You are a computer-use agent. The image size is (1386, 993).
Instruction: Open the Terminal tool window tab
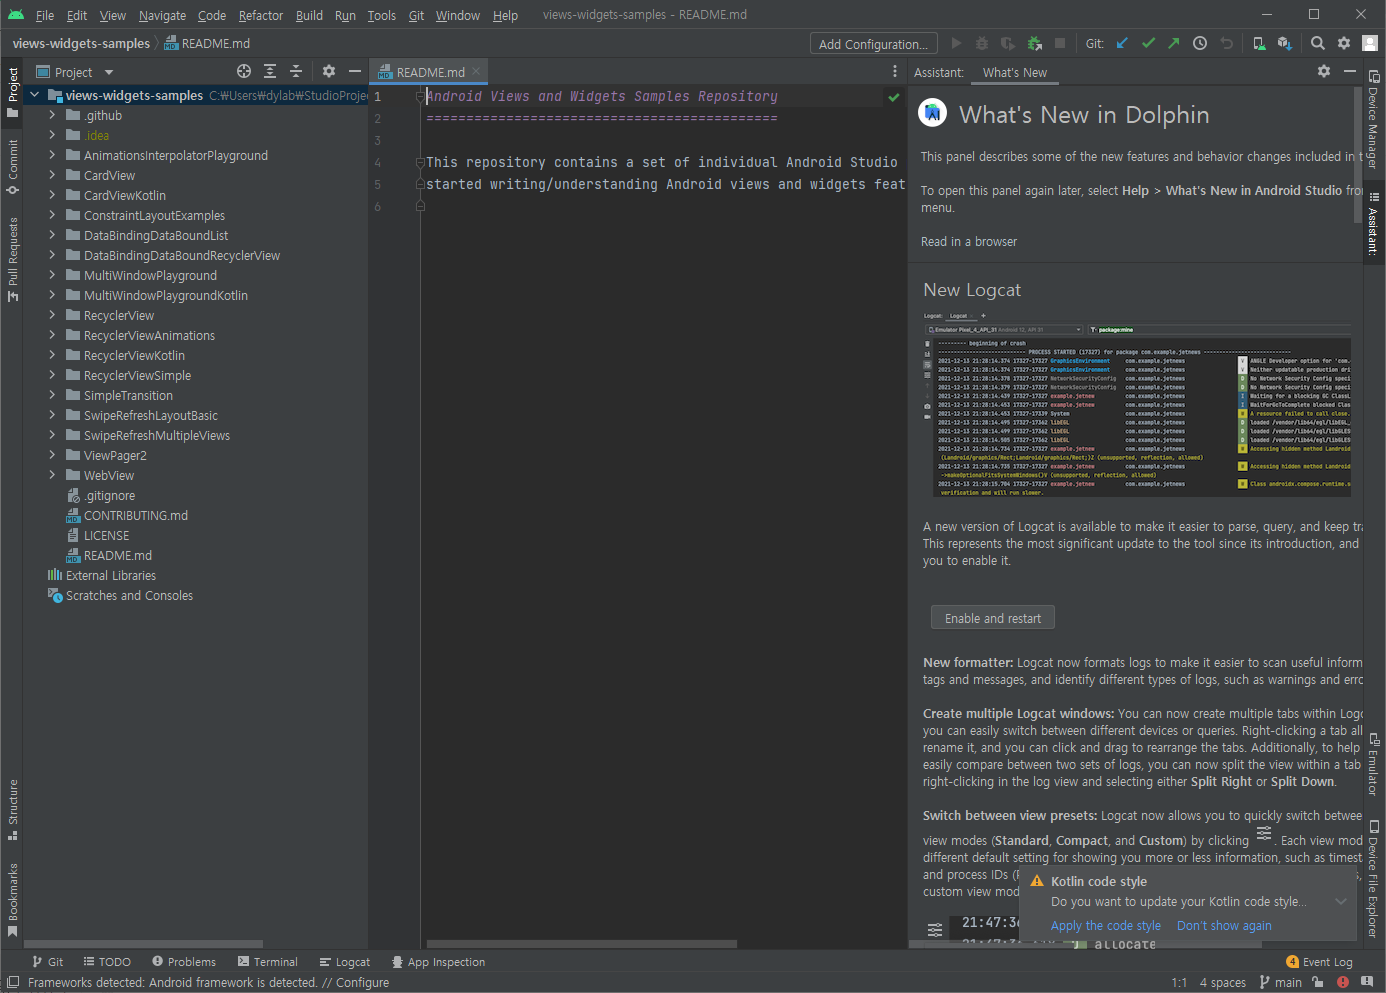pos(268,962)
